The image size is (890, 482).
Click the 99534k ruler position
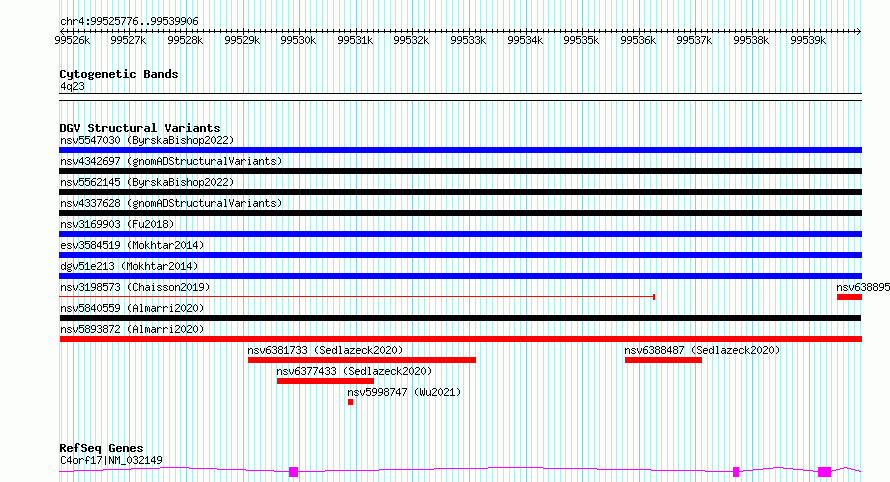tap(524, 40)
